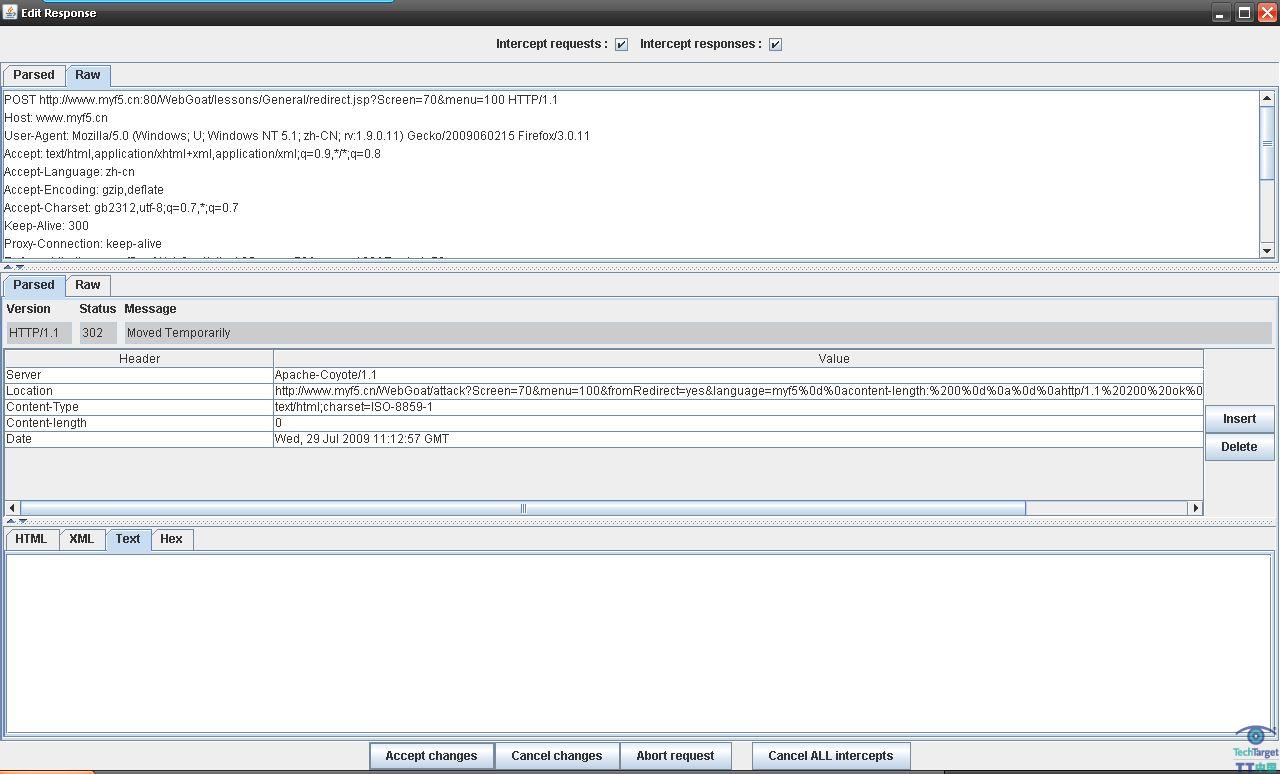Image resolution: width=1280 pixels, height=774 pixels.
Task: Click the Abort request button
Action: (676, 756)
